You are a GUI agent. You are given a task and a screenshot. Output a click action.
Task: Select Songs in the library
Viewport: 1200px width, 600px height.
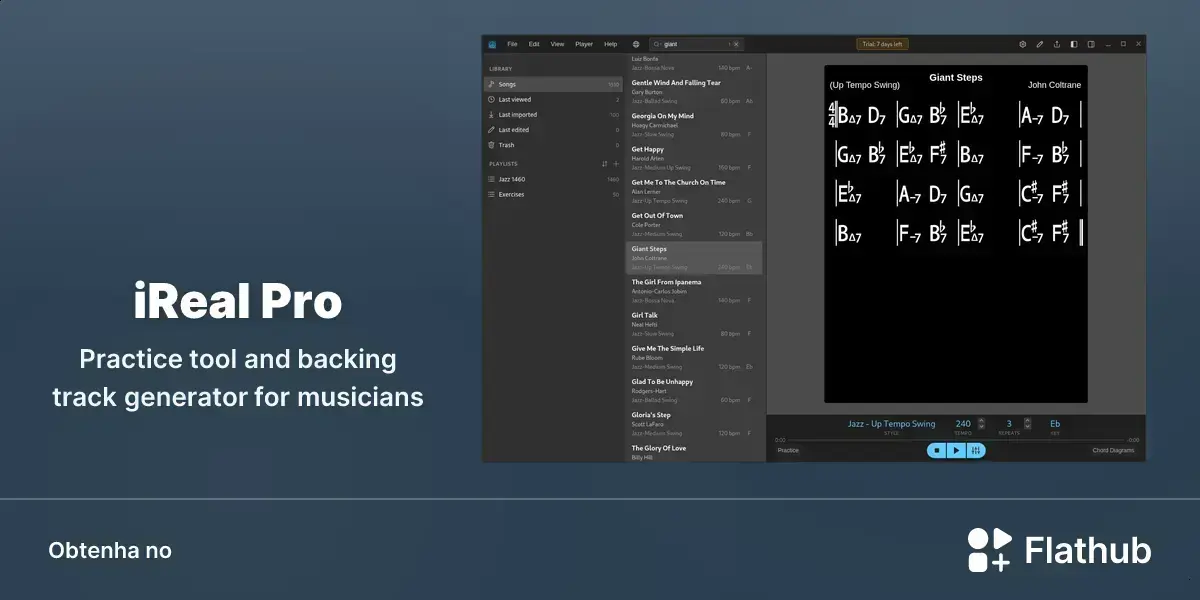click(x=553, y=85)
